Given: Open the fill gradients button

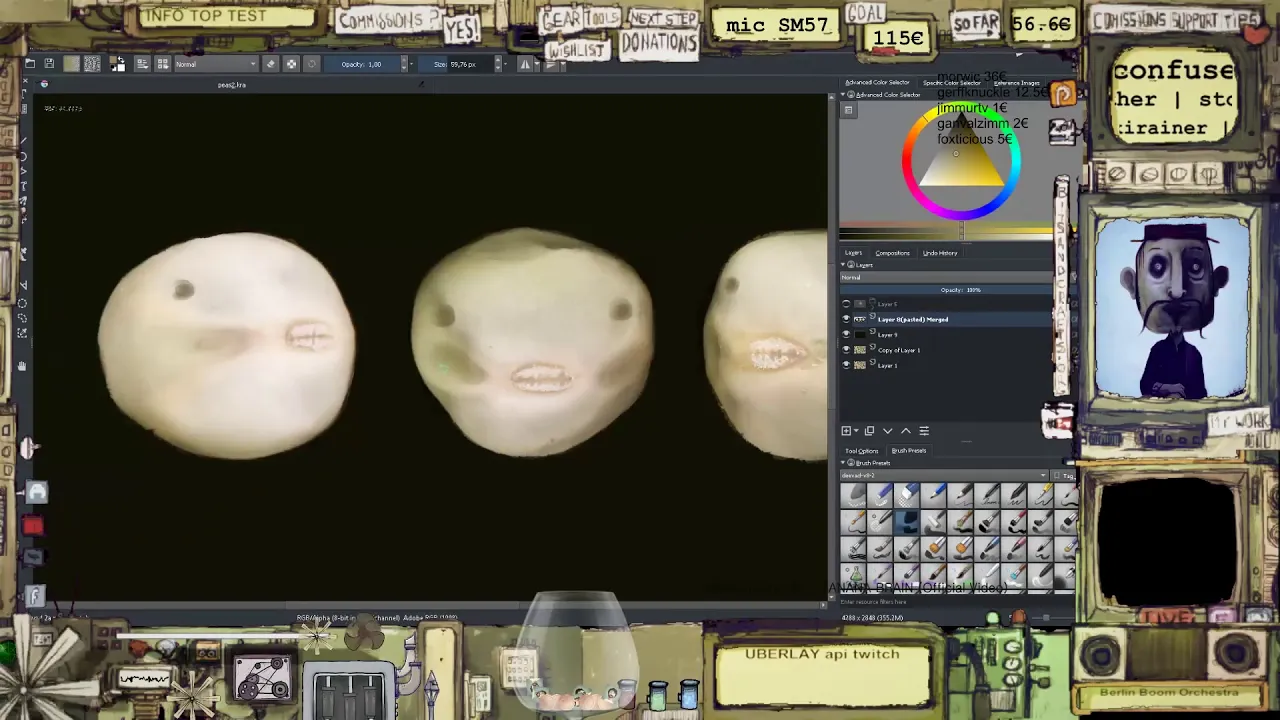Looking at the screenshot, I should pyautogui.click(x=72, y=63).
